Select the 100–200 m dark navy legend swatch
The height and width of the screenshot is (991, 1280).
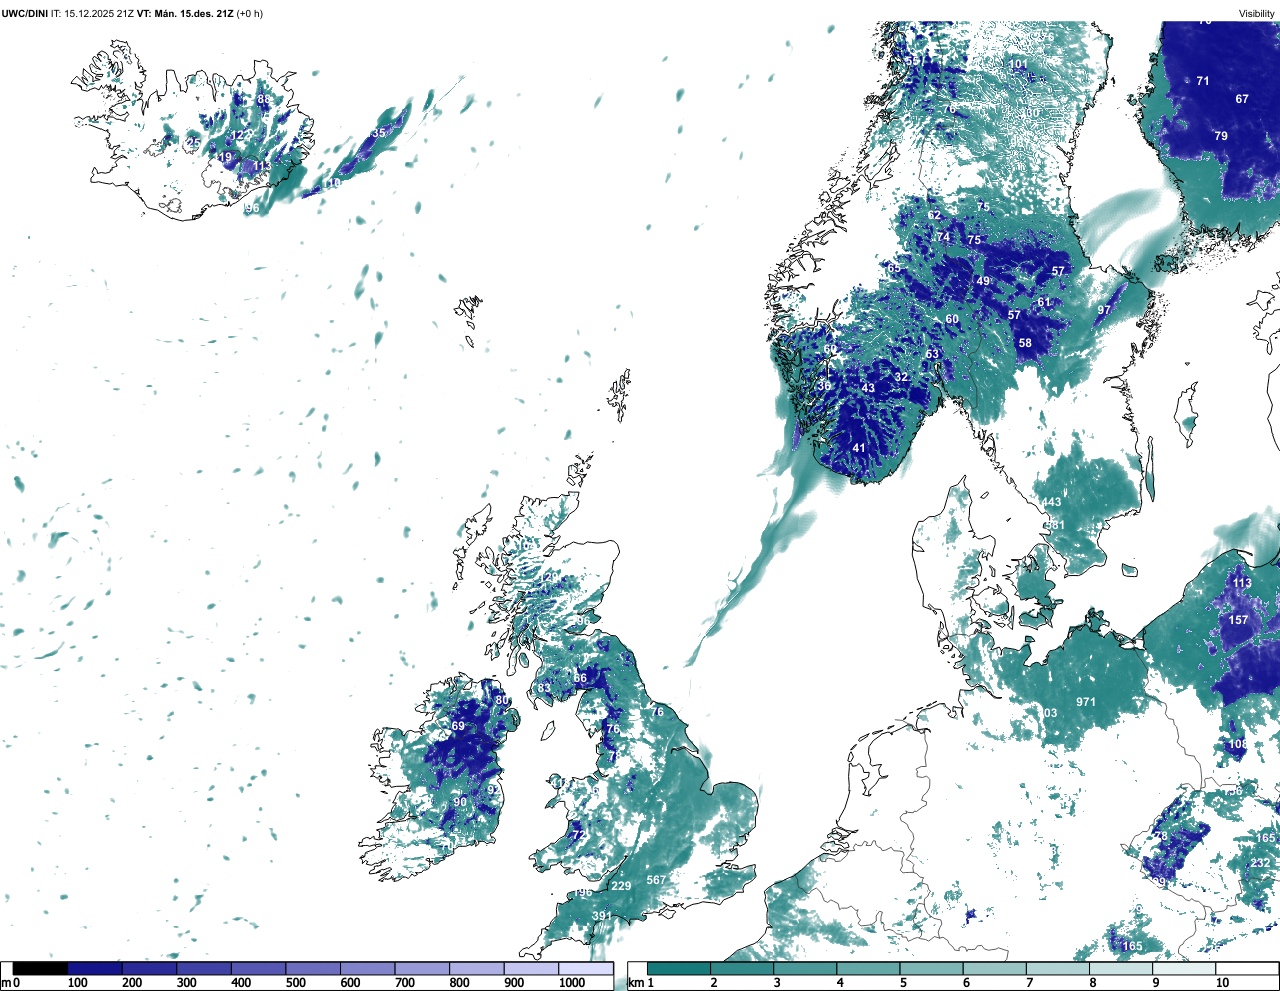(x=95, y=969)
